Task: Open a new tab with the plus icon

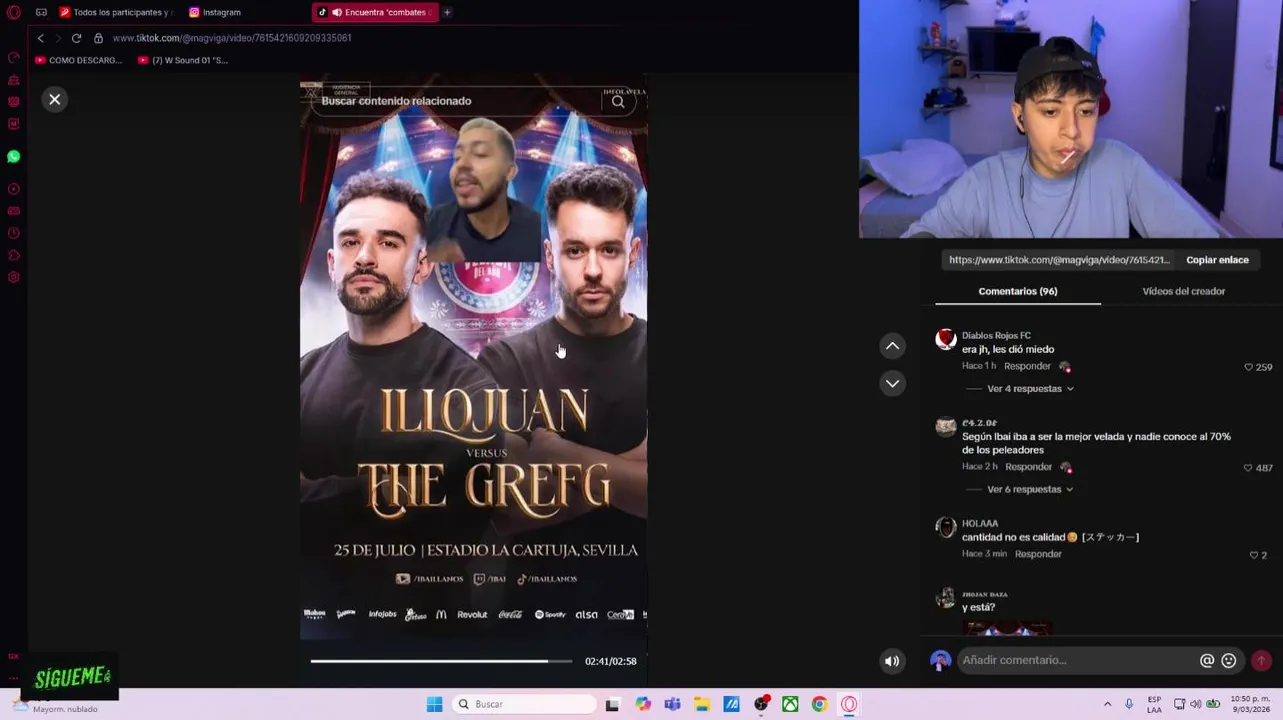Action: pyautogui.click(x=447, y=12)
